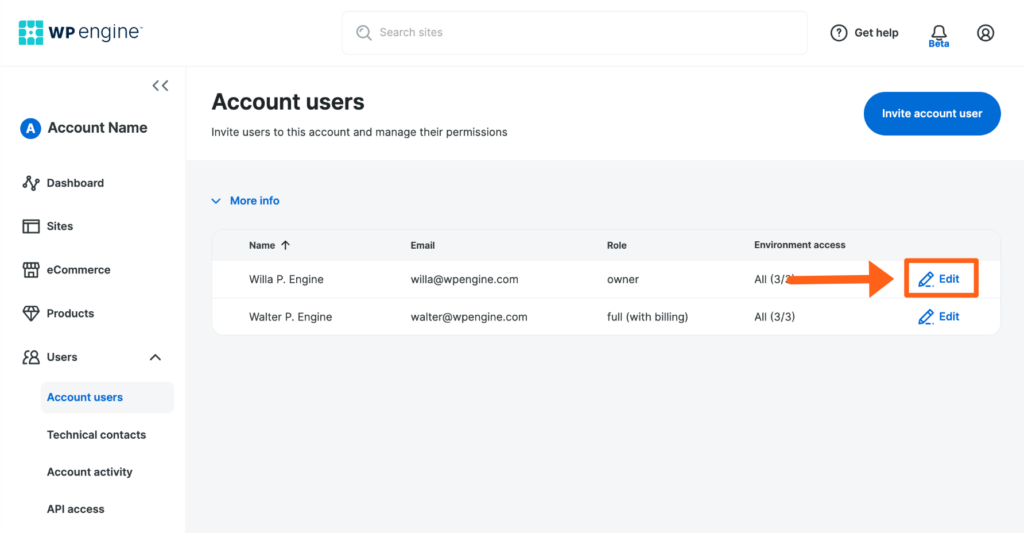Open the notifications bell icon

pos(938,33)
